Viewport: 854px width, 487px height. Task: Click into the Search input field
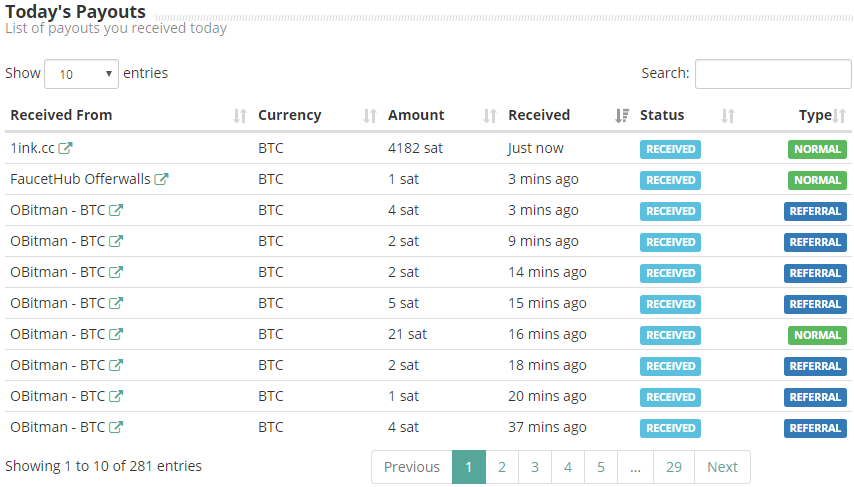(x=773, y=74)
